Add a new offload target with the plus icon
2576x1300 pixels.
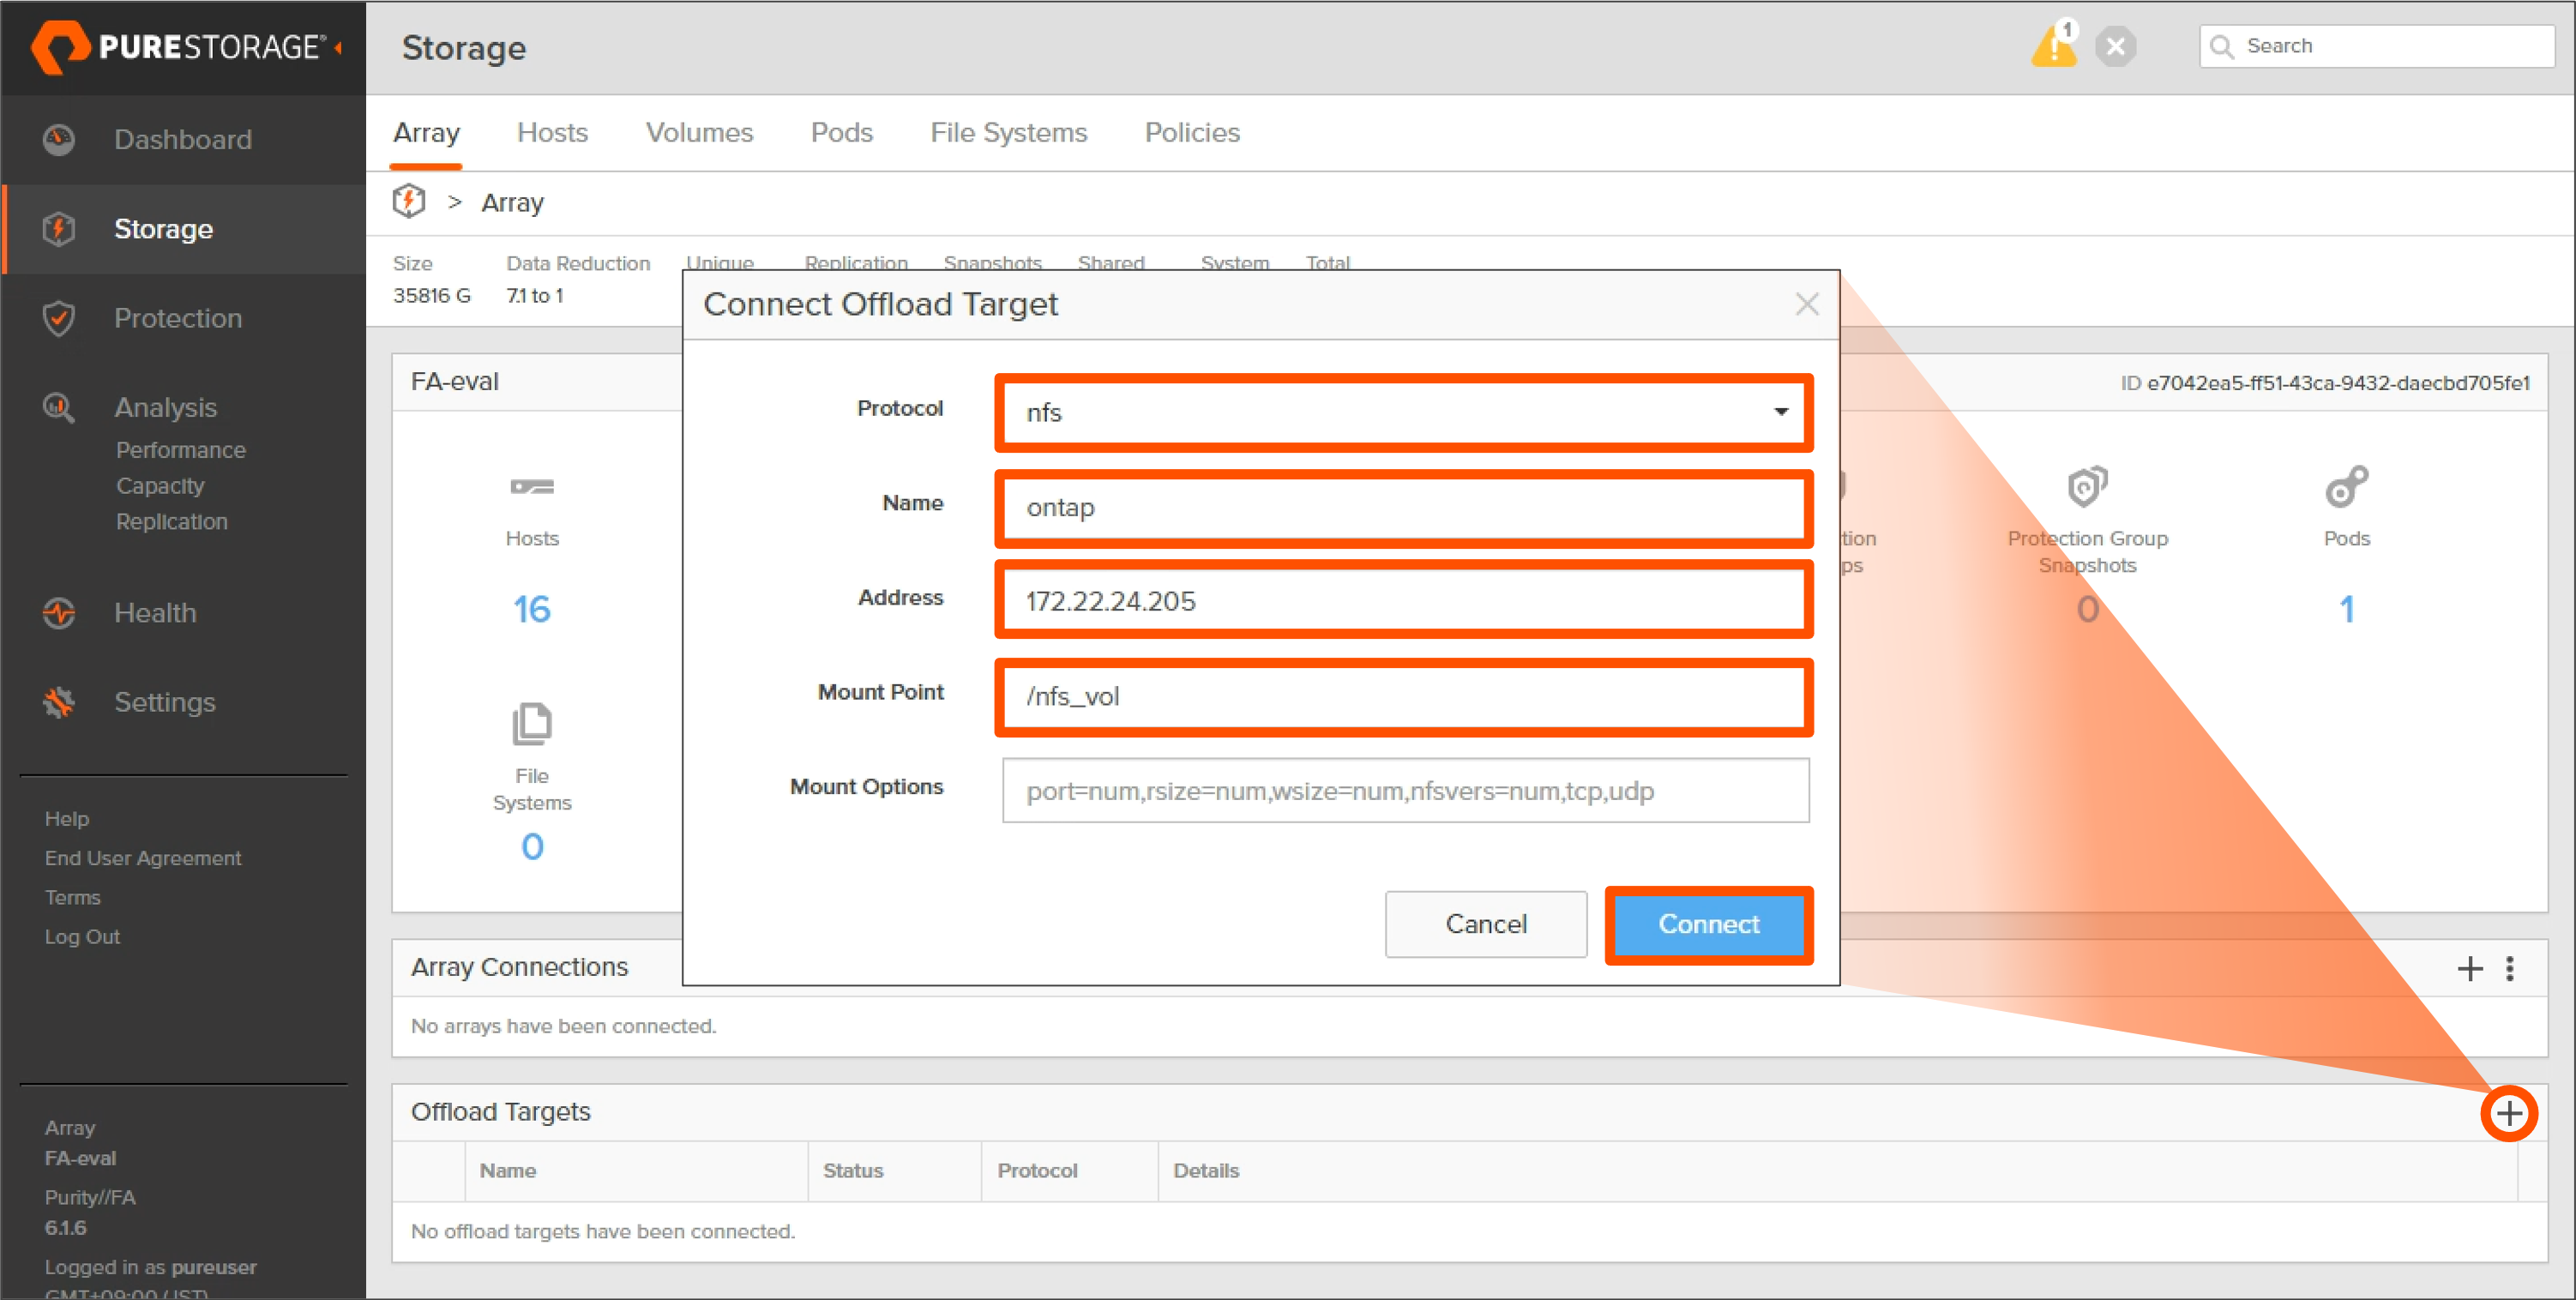pyautogui.click(x=2508, y=1112)
